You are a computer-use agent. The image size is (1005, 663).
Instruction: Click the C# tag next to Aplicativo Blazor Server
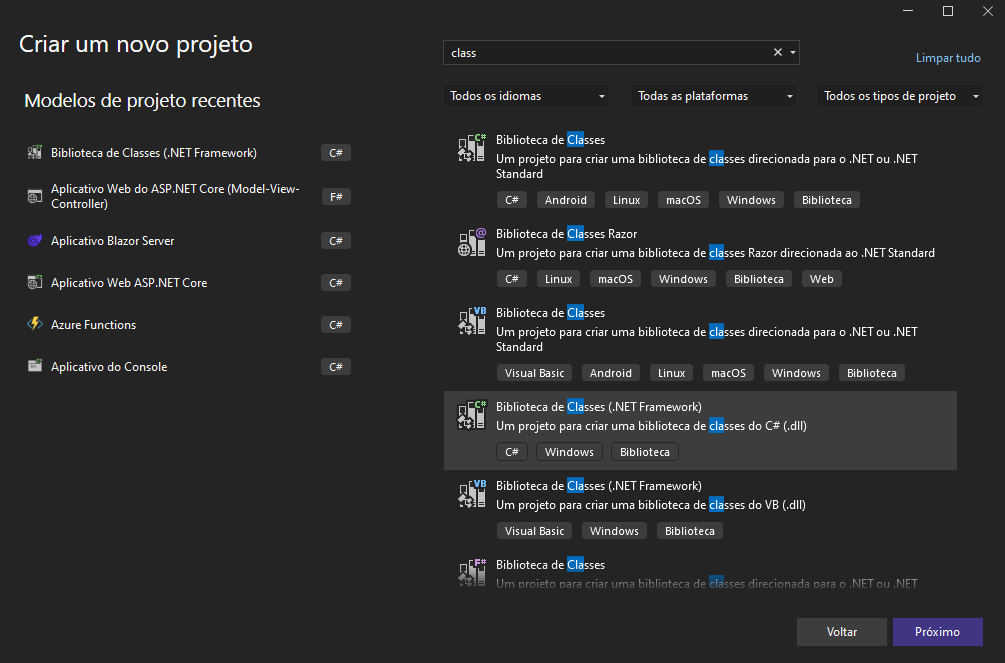pyautogui.click(x=336, y=240)
